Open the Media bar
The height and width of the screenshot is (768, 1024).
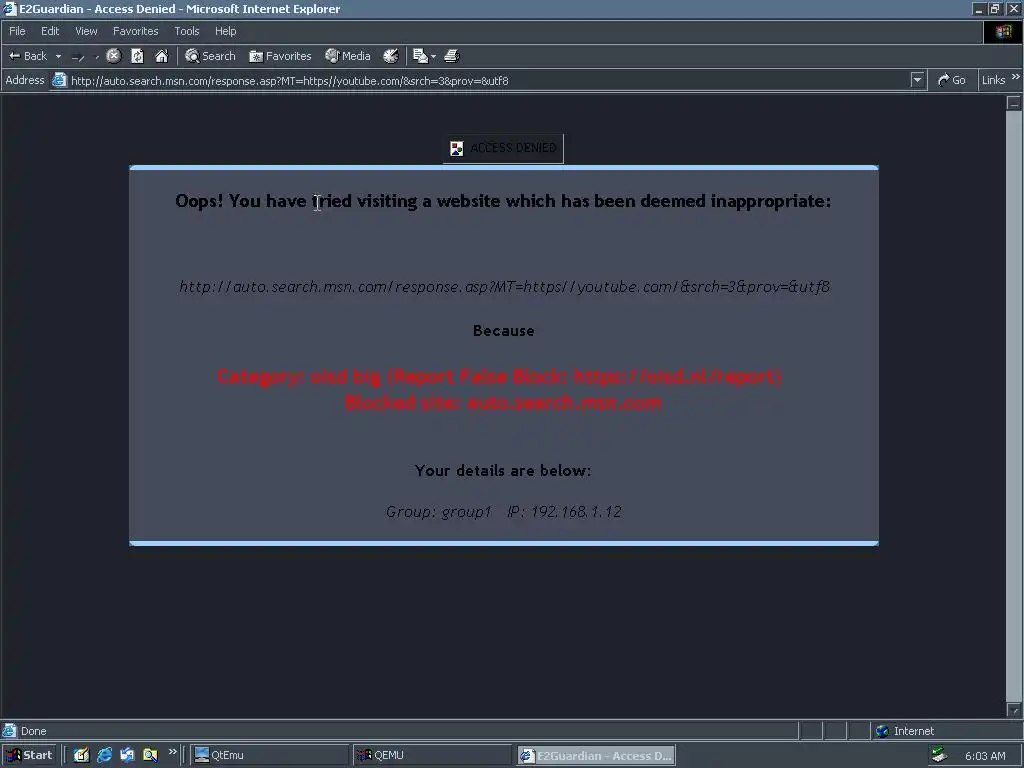(348, 56)
